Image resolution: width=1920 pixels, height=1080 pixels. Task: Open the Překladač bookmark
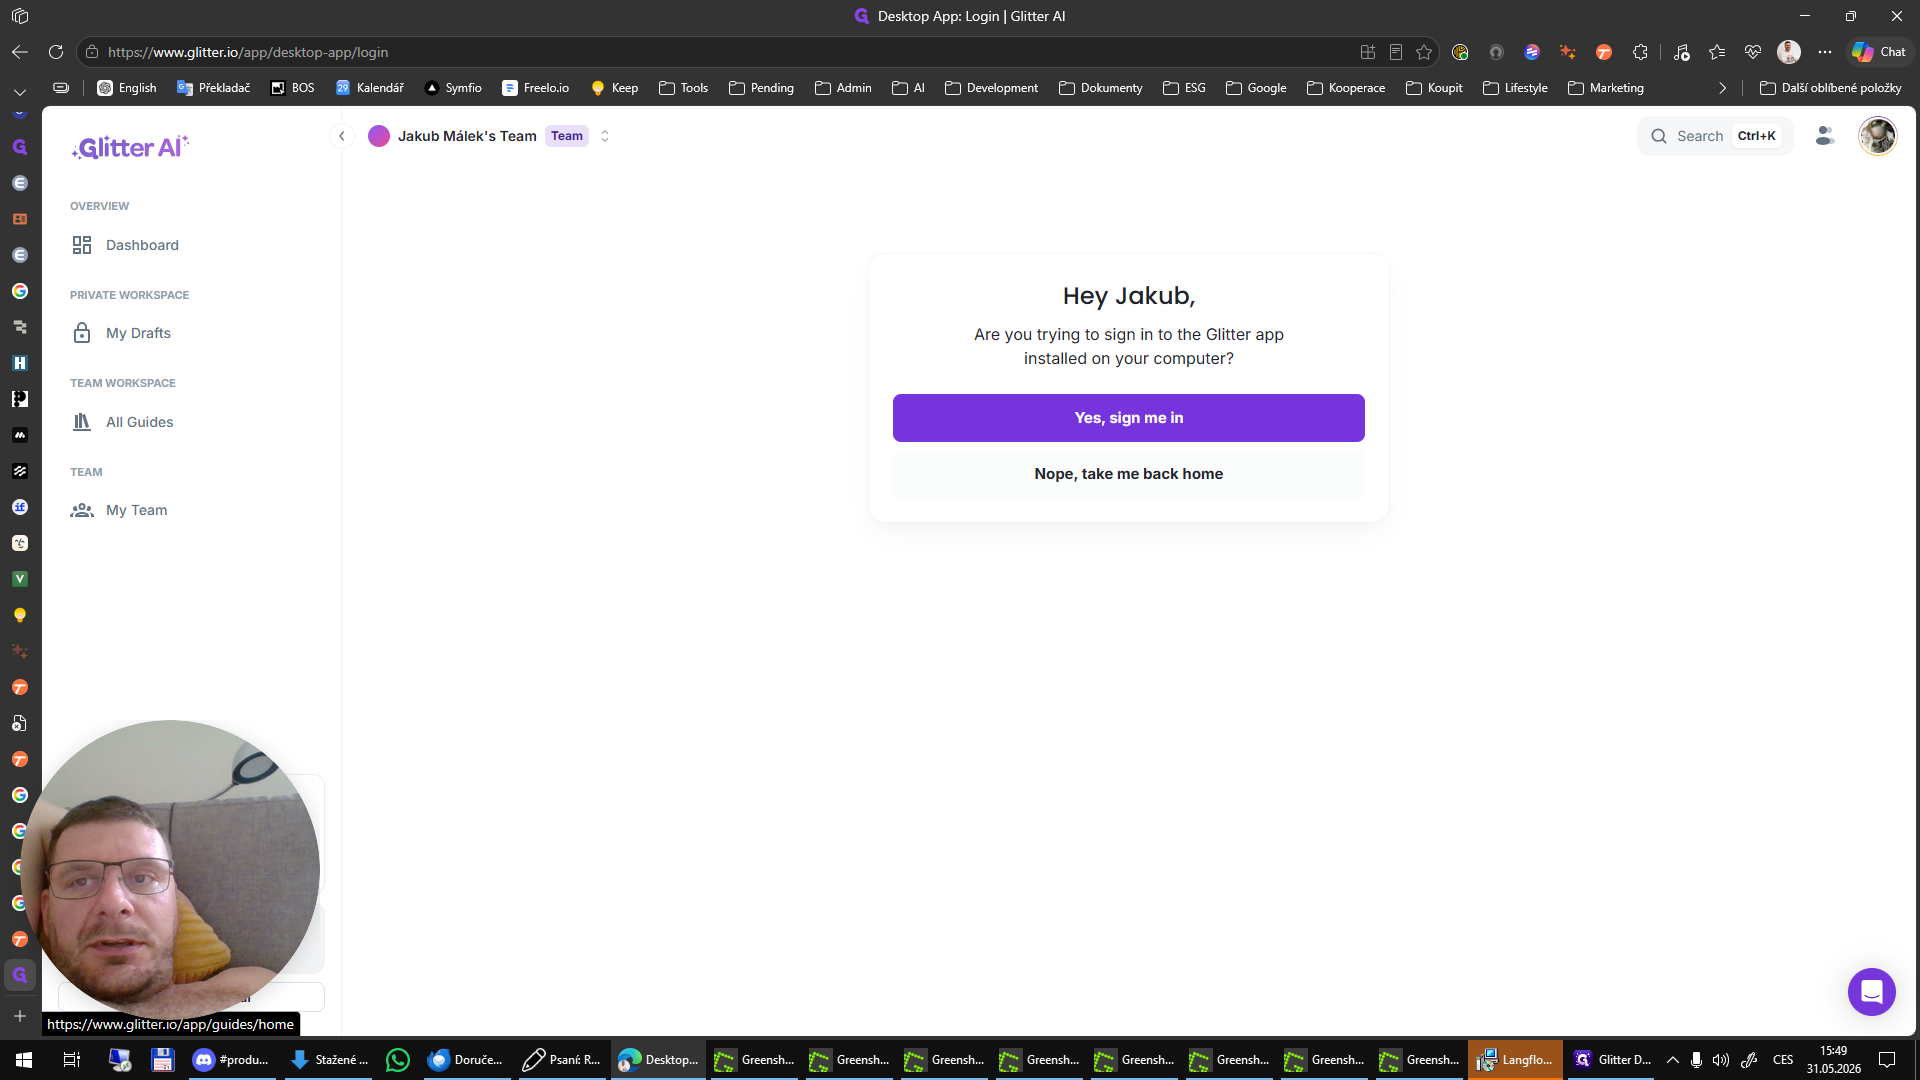point(213,88)
